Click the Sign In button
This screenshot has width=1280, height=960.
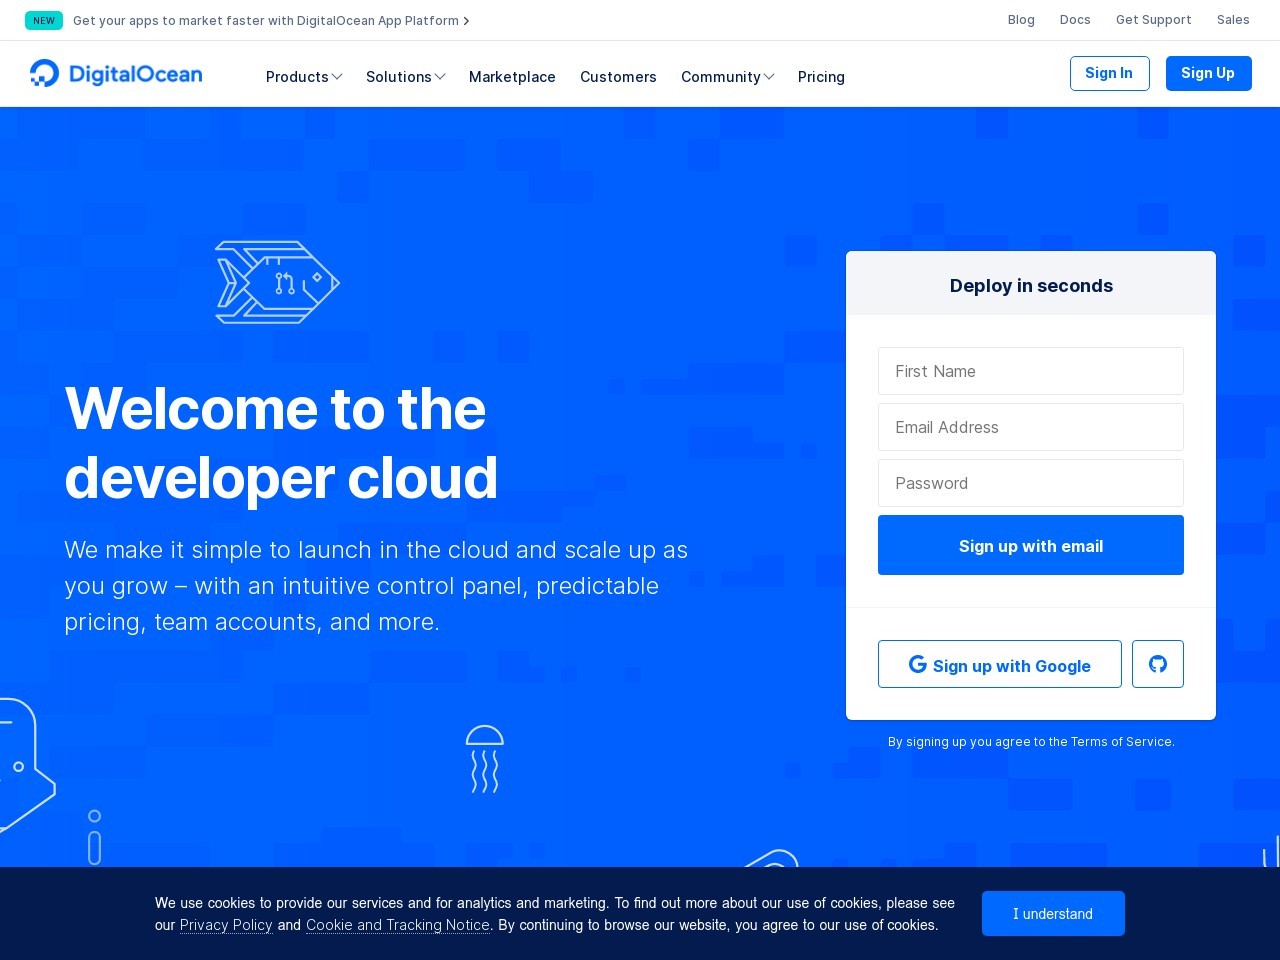pyautogui.click(x=1109, y=73)
